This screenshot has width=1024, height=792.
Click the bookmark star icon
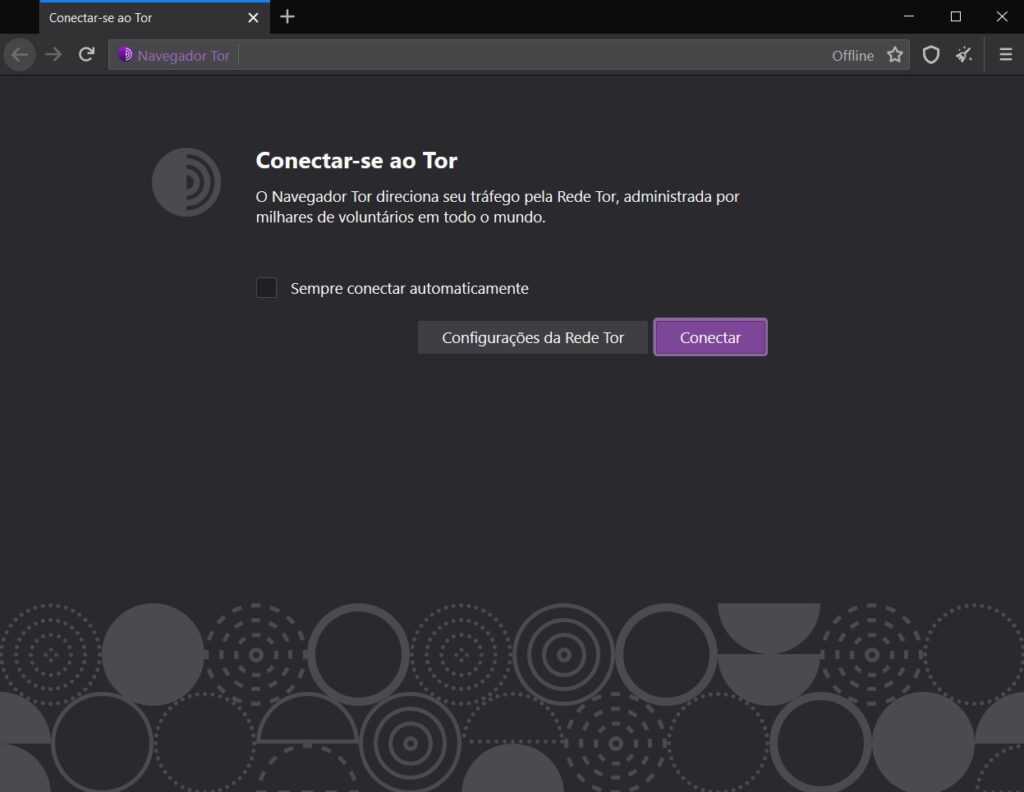coord(896,55)
